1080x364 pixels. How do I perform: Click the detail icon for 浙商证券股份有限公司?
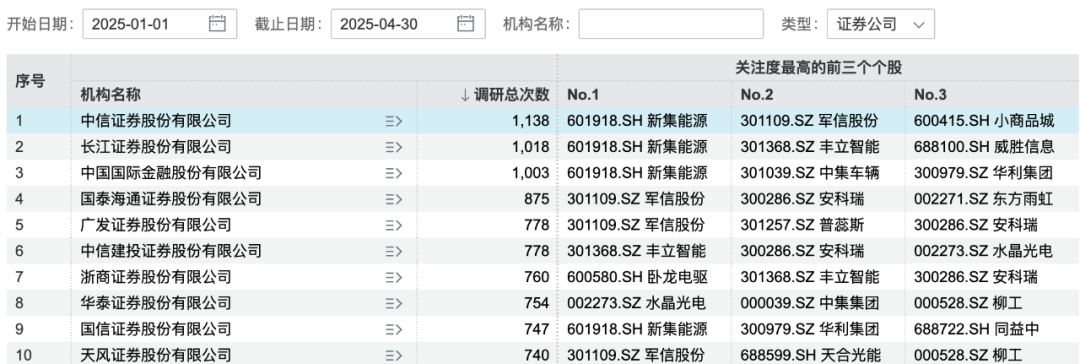(x=393, y=277)
